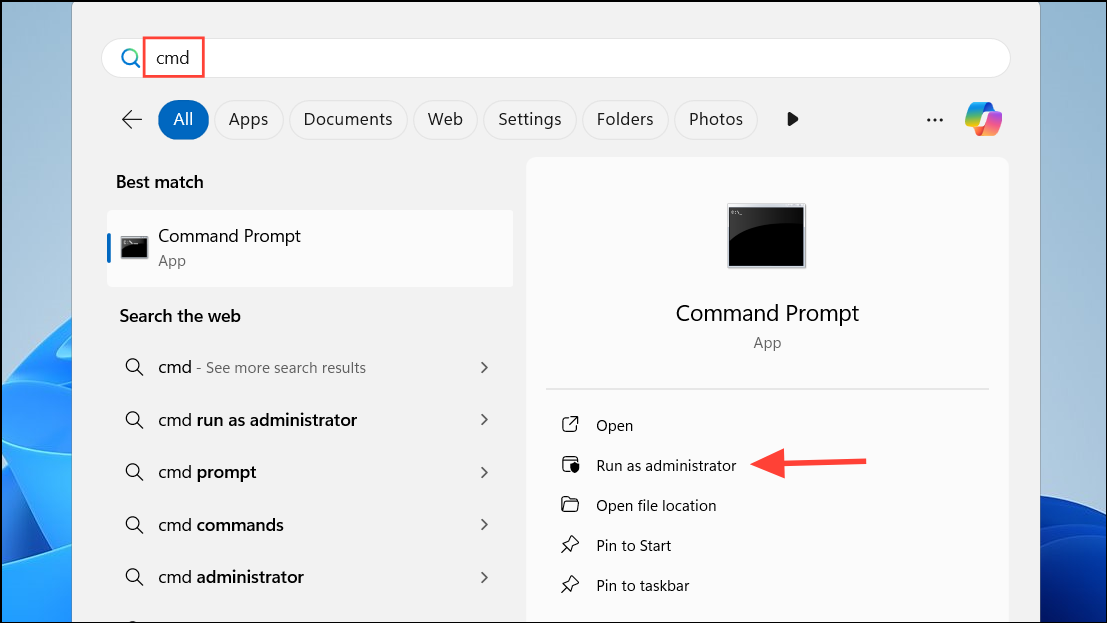Click in the search box containing 'cmd'
This screenshot has width=1107, height=623.
(x=556, y=58)
